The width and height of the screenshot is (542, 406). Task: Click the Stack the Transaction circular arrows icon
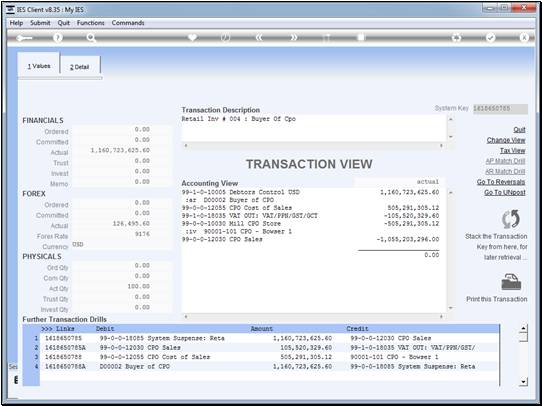(x=511, y=219)
